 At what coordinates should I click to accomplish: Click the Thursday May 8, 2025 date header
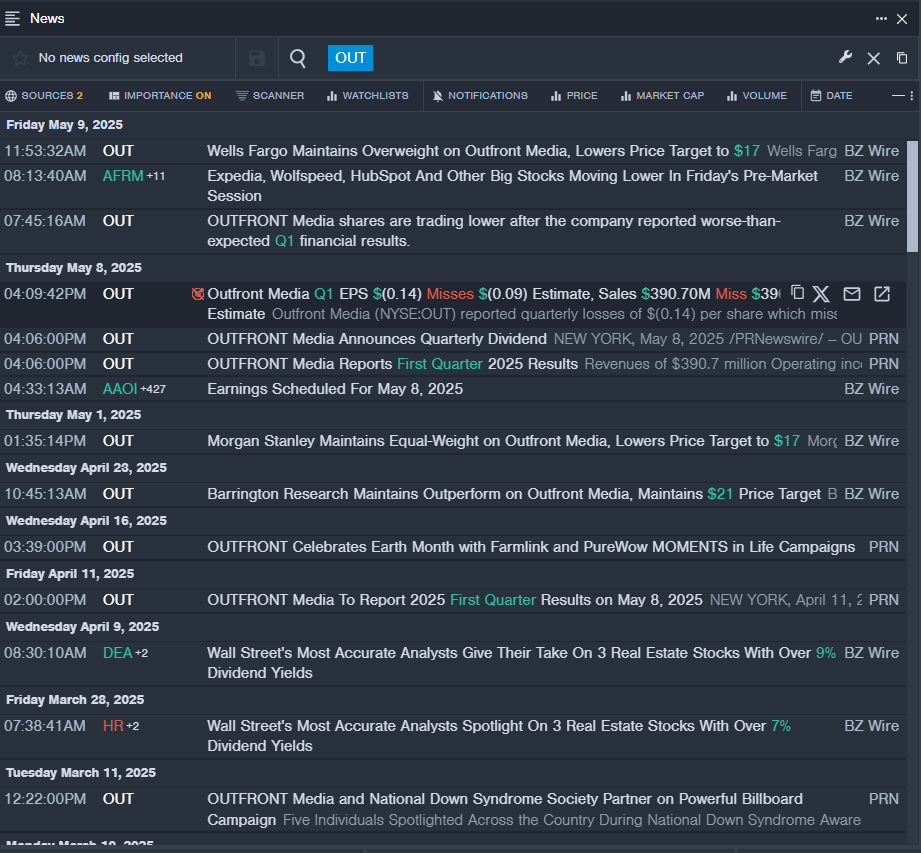pos(74,268)
